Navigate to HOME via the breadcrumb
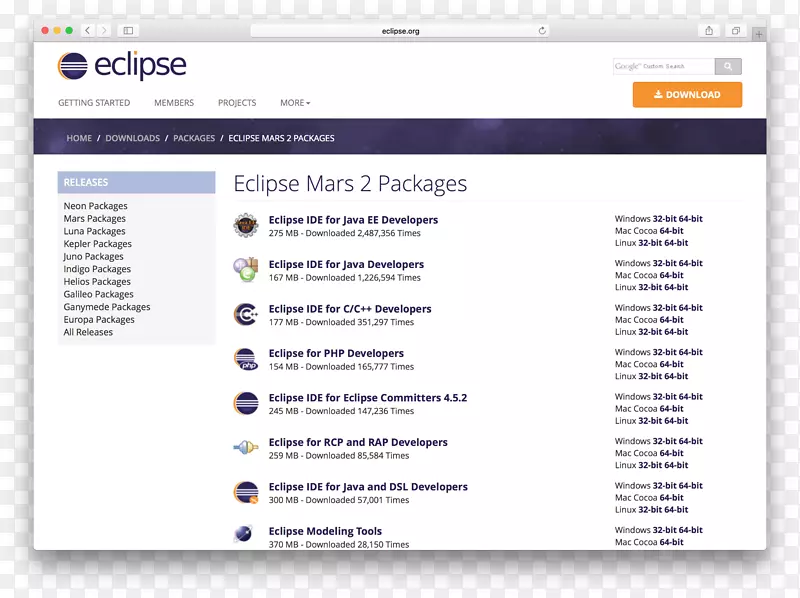The width and height of the screenshot is (800, 598). point(79,138)
